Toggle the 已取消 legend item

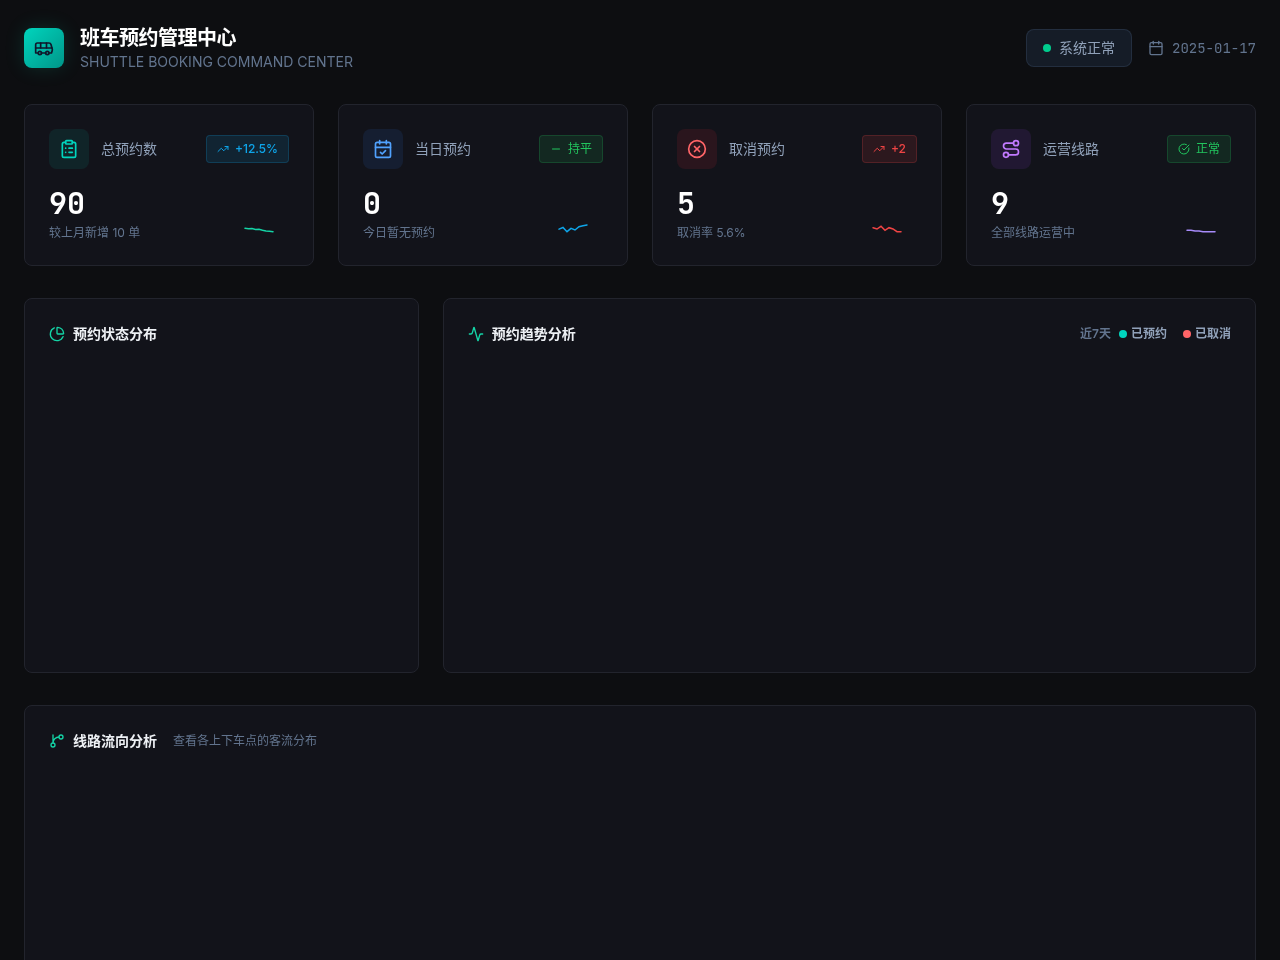click(1207, 334)
